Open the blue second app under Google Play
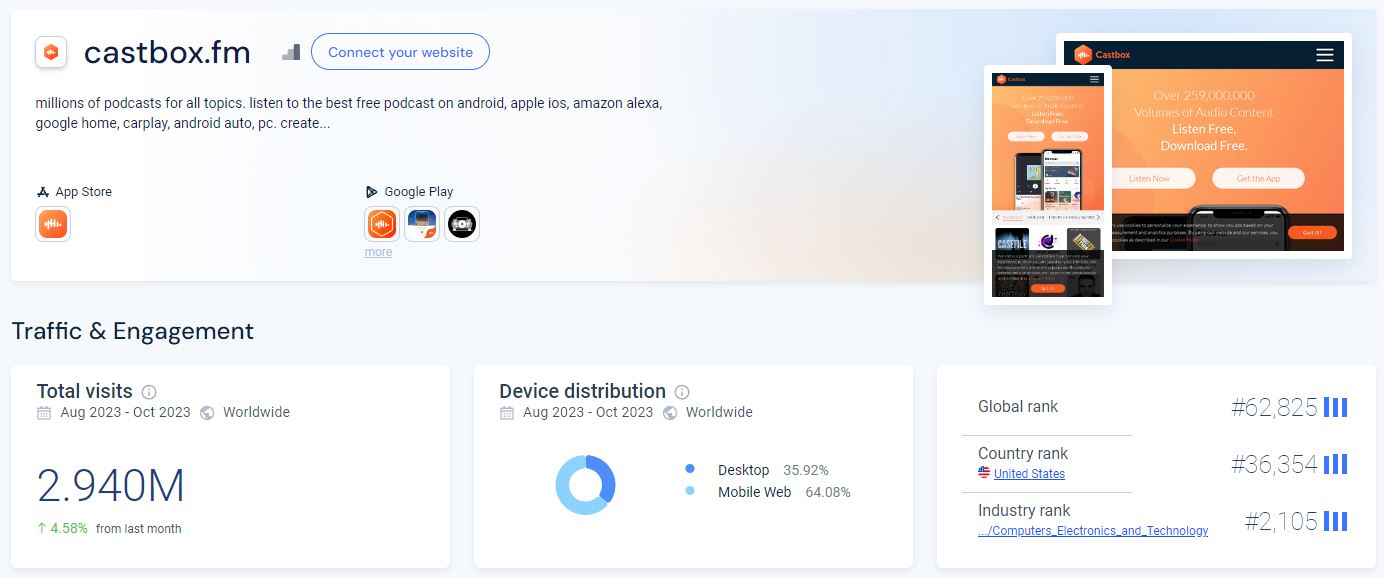This screenshot has height=578, width=1384. (x=422, y=224)
